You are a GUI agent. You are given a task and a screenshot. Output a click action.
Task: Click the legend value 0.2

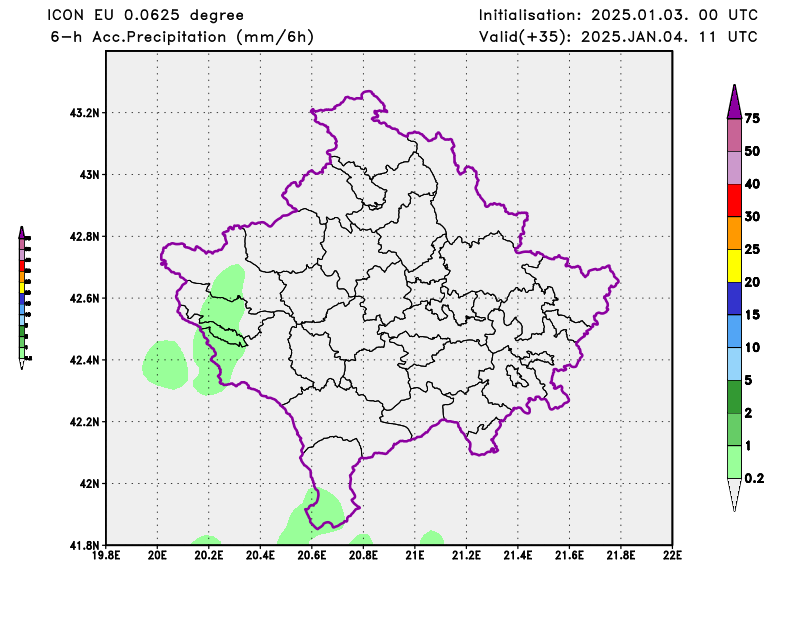[x=754, y=478]
